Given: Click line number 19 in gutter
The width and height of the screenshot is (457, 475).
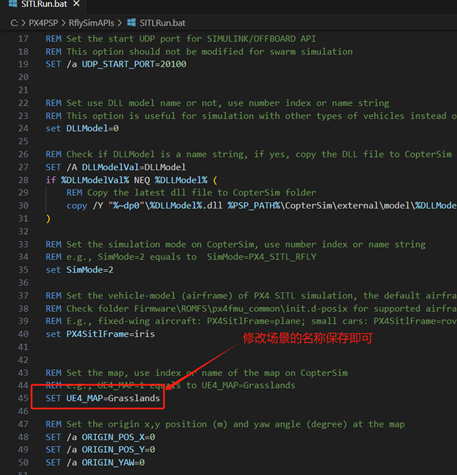Looking at the screenshot, I should click(x=23, y=64).
